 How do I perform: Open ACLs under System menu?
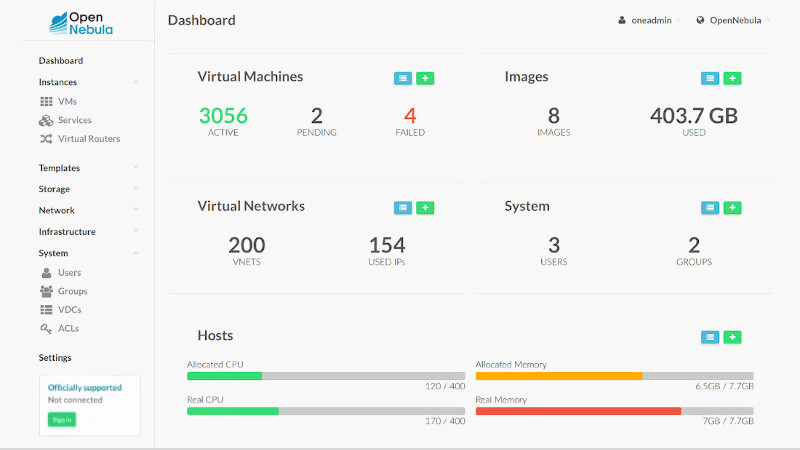click(x=68, y=329)
